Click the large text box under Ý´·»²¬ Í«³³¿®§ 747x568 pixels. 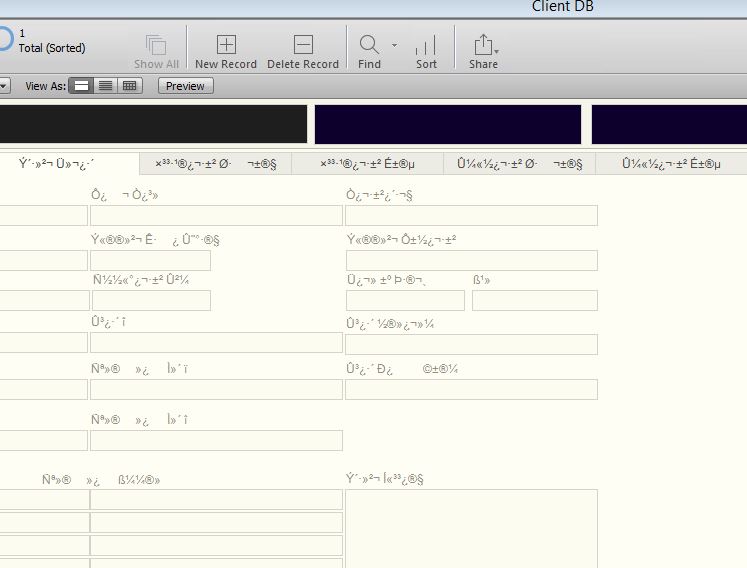[471, 528]
